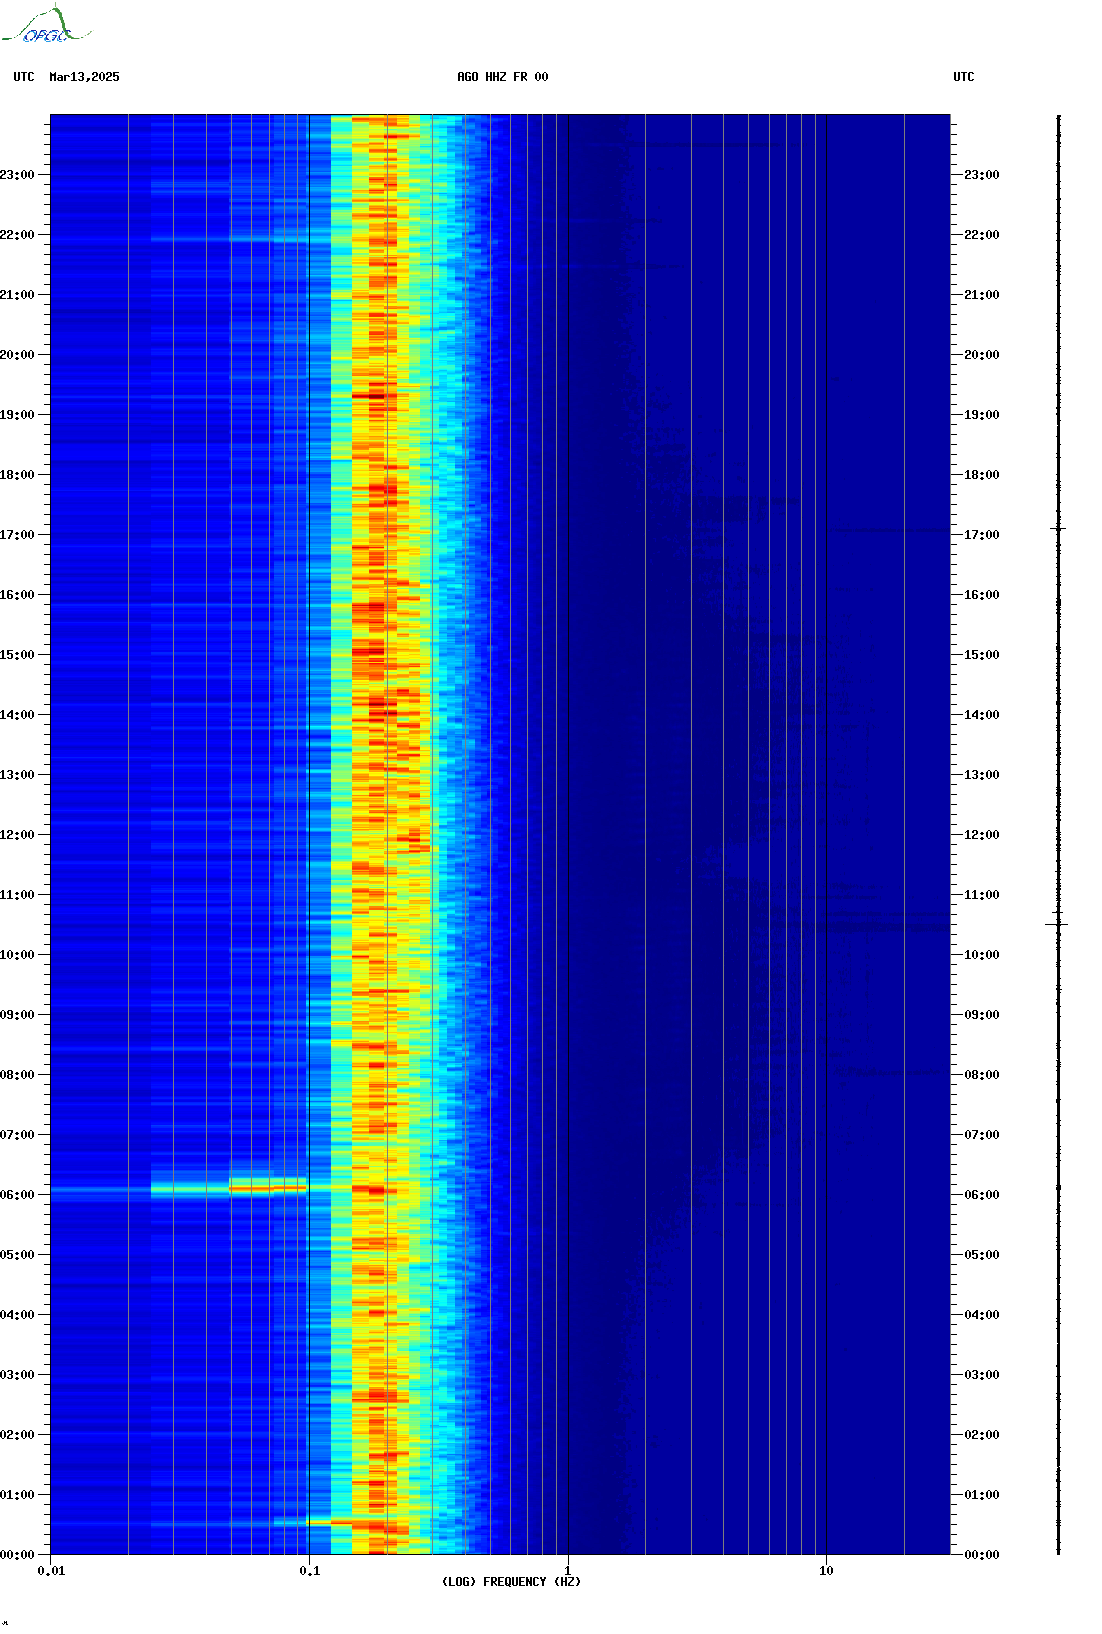Click the date label Mar13,2025

point(84,77)
